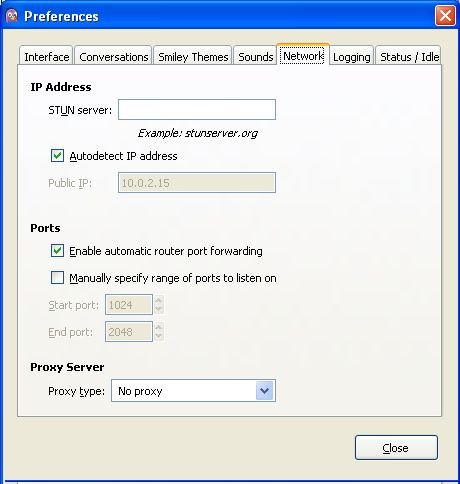
Task: Select the Network tab
Action: tap(303, 56)
